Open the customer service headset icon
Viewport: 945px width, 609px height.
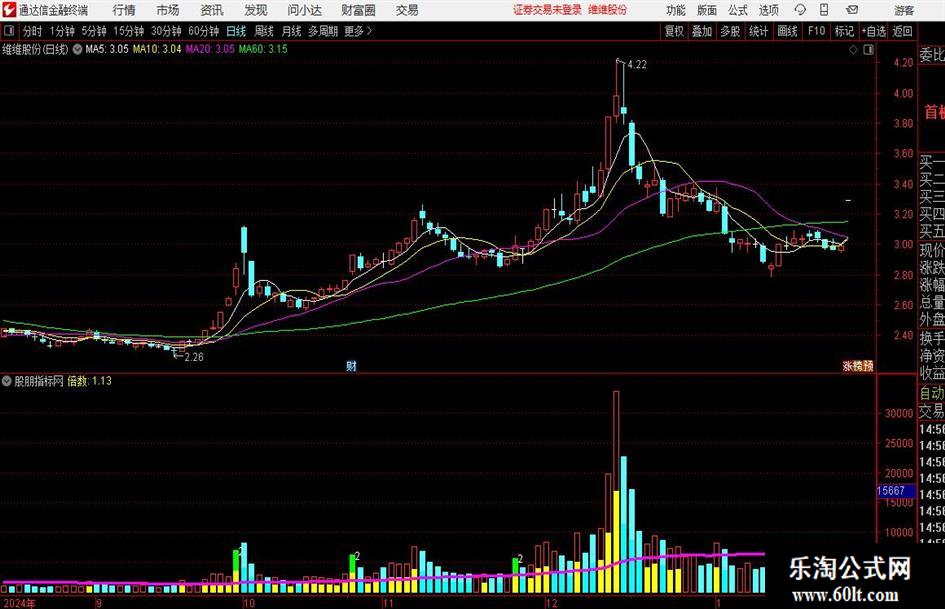click(x=800, y=10)
